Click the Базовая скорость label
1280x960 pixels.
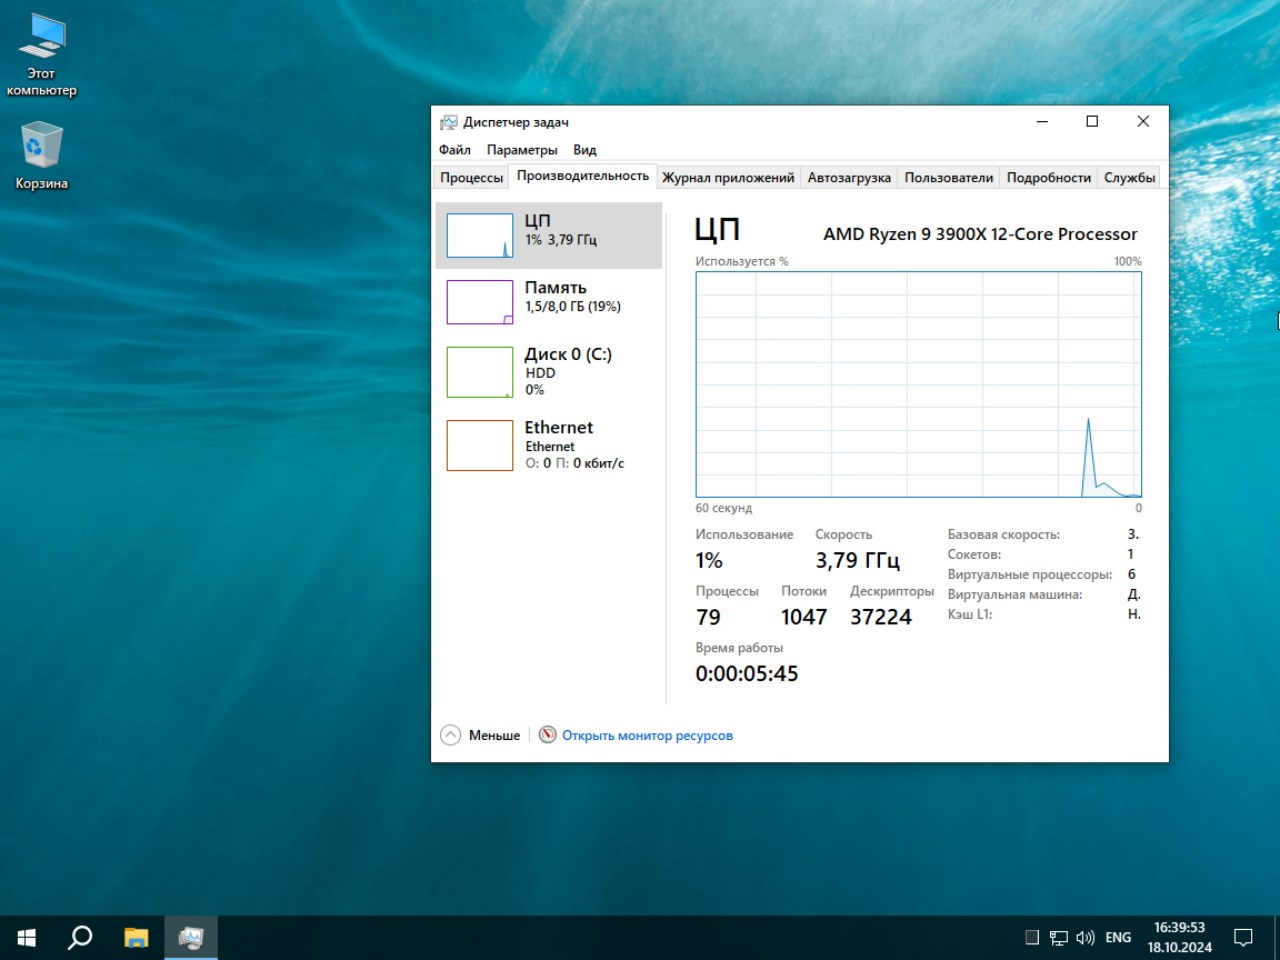pos(1004,535)
